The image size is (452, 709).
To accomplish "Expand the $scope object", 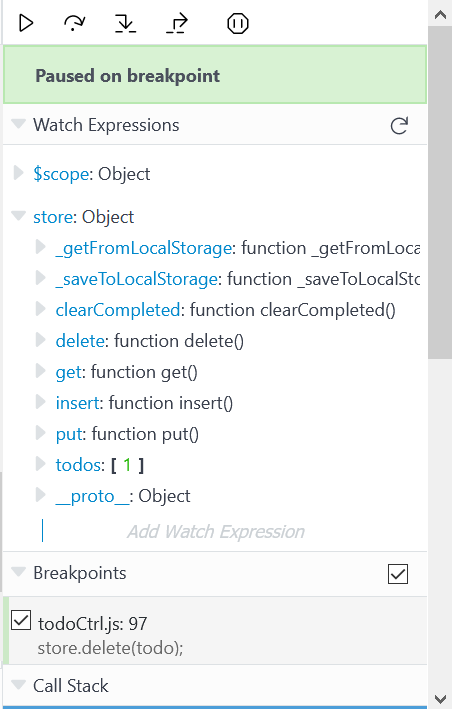I will (x=19, y=173).
